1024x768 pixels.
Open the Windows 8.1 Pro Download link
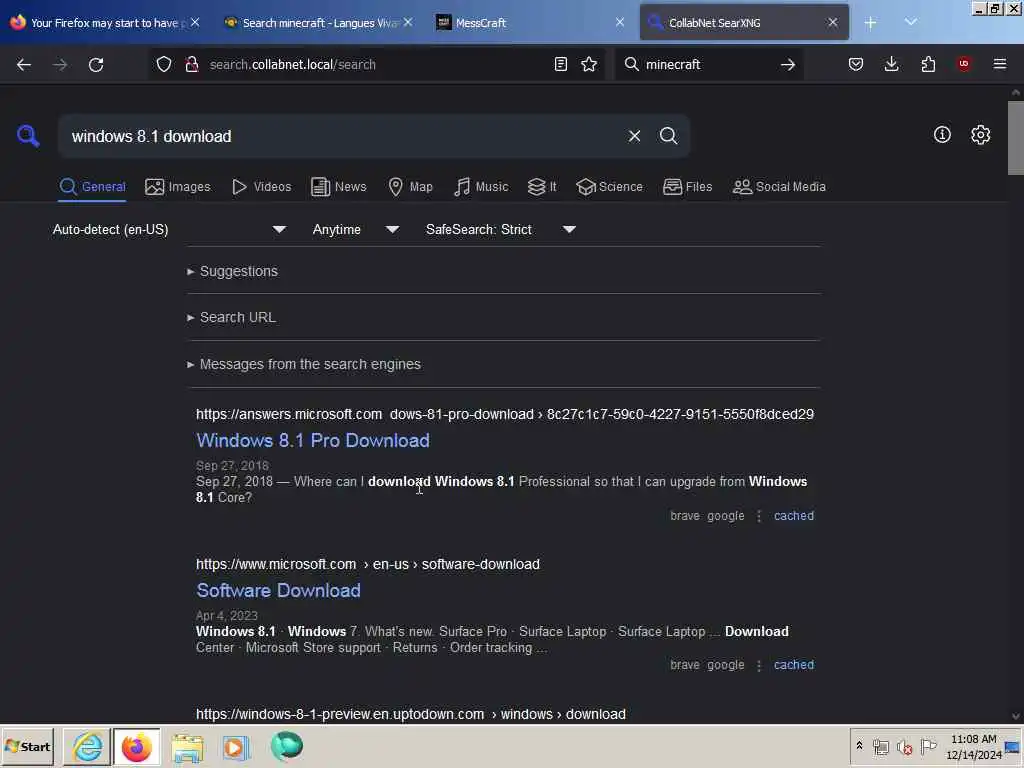313,441
